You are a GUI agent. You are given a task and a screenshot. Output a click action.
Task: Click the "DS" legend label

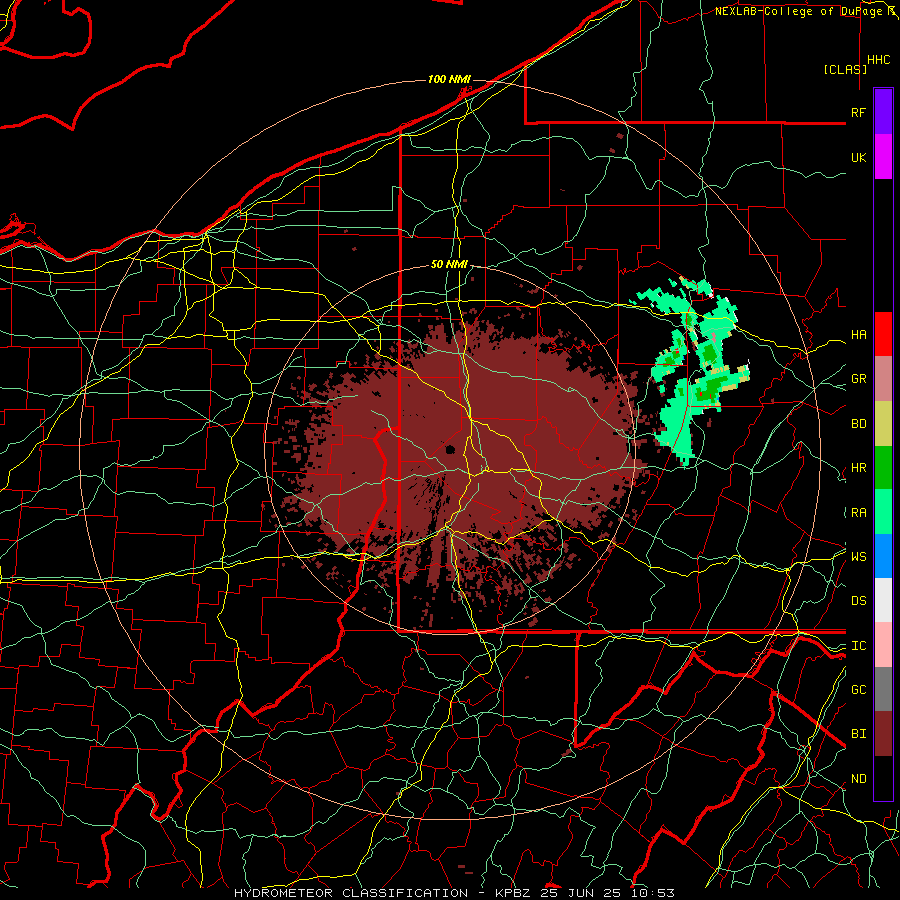click(x=858, y=601)
